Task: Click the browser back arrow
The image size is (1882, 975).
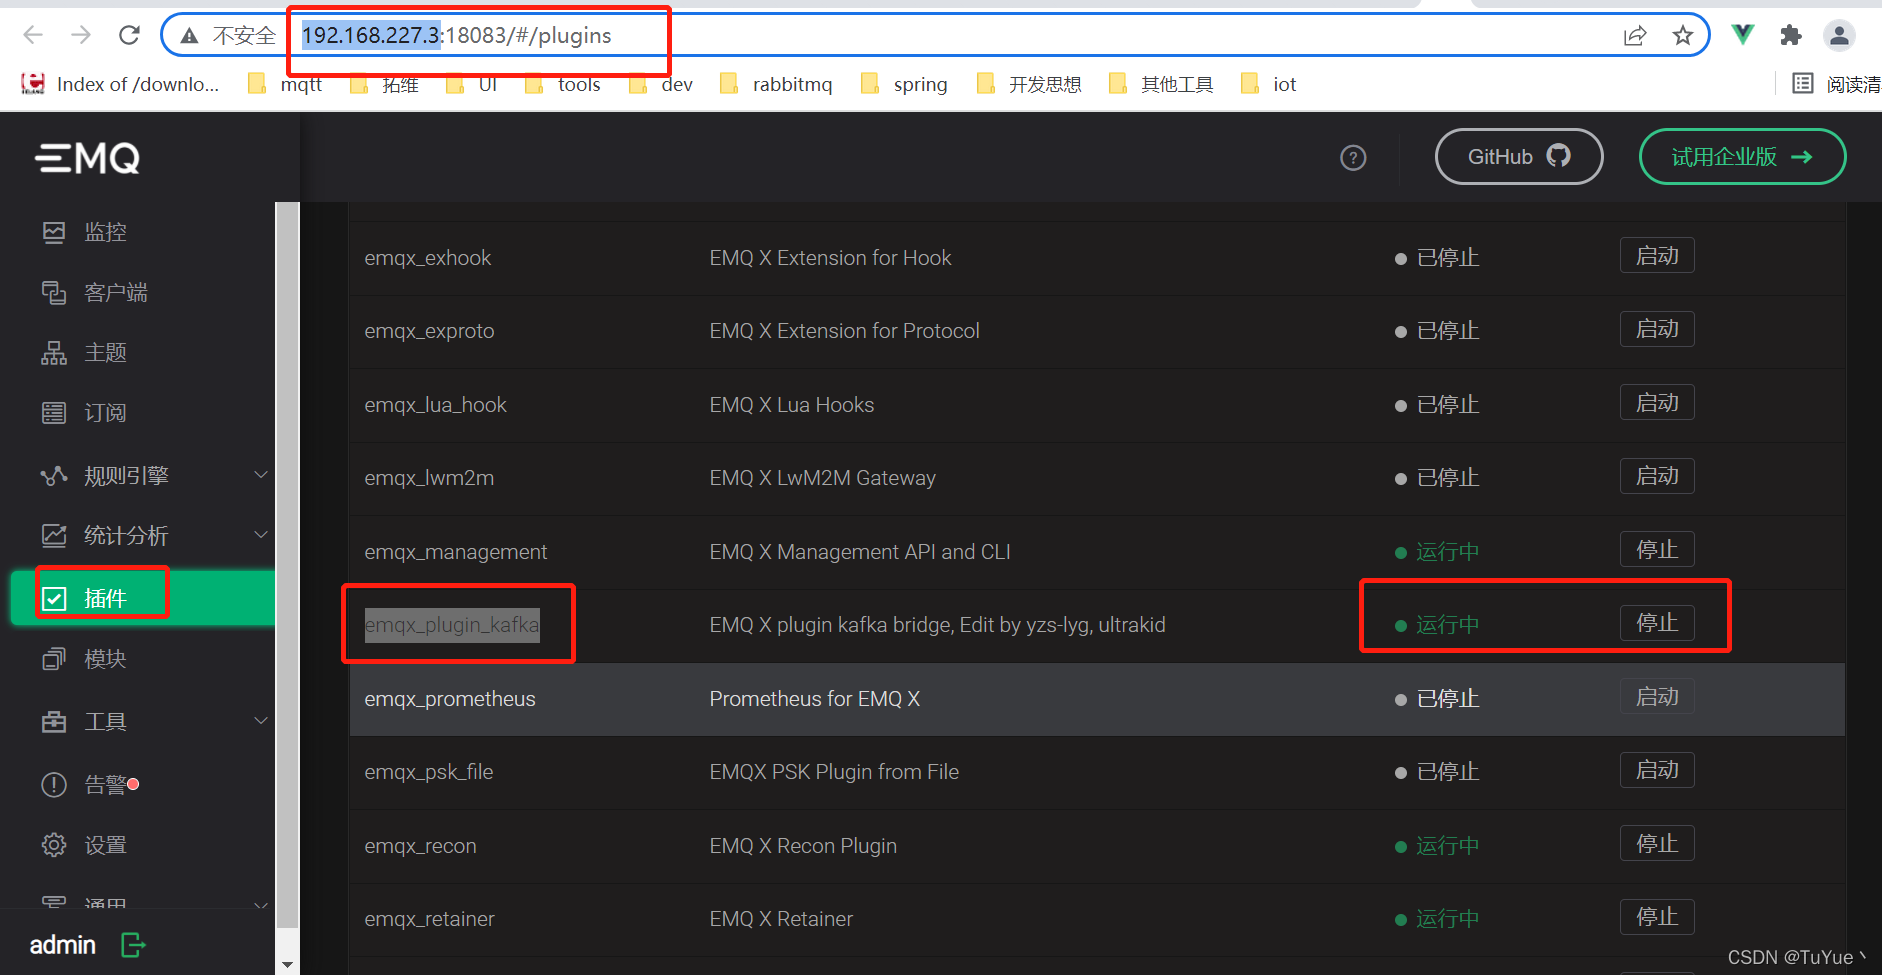Action: click(33, 36)
